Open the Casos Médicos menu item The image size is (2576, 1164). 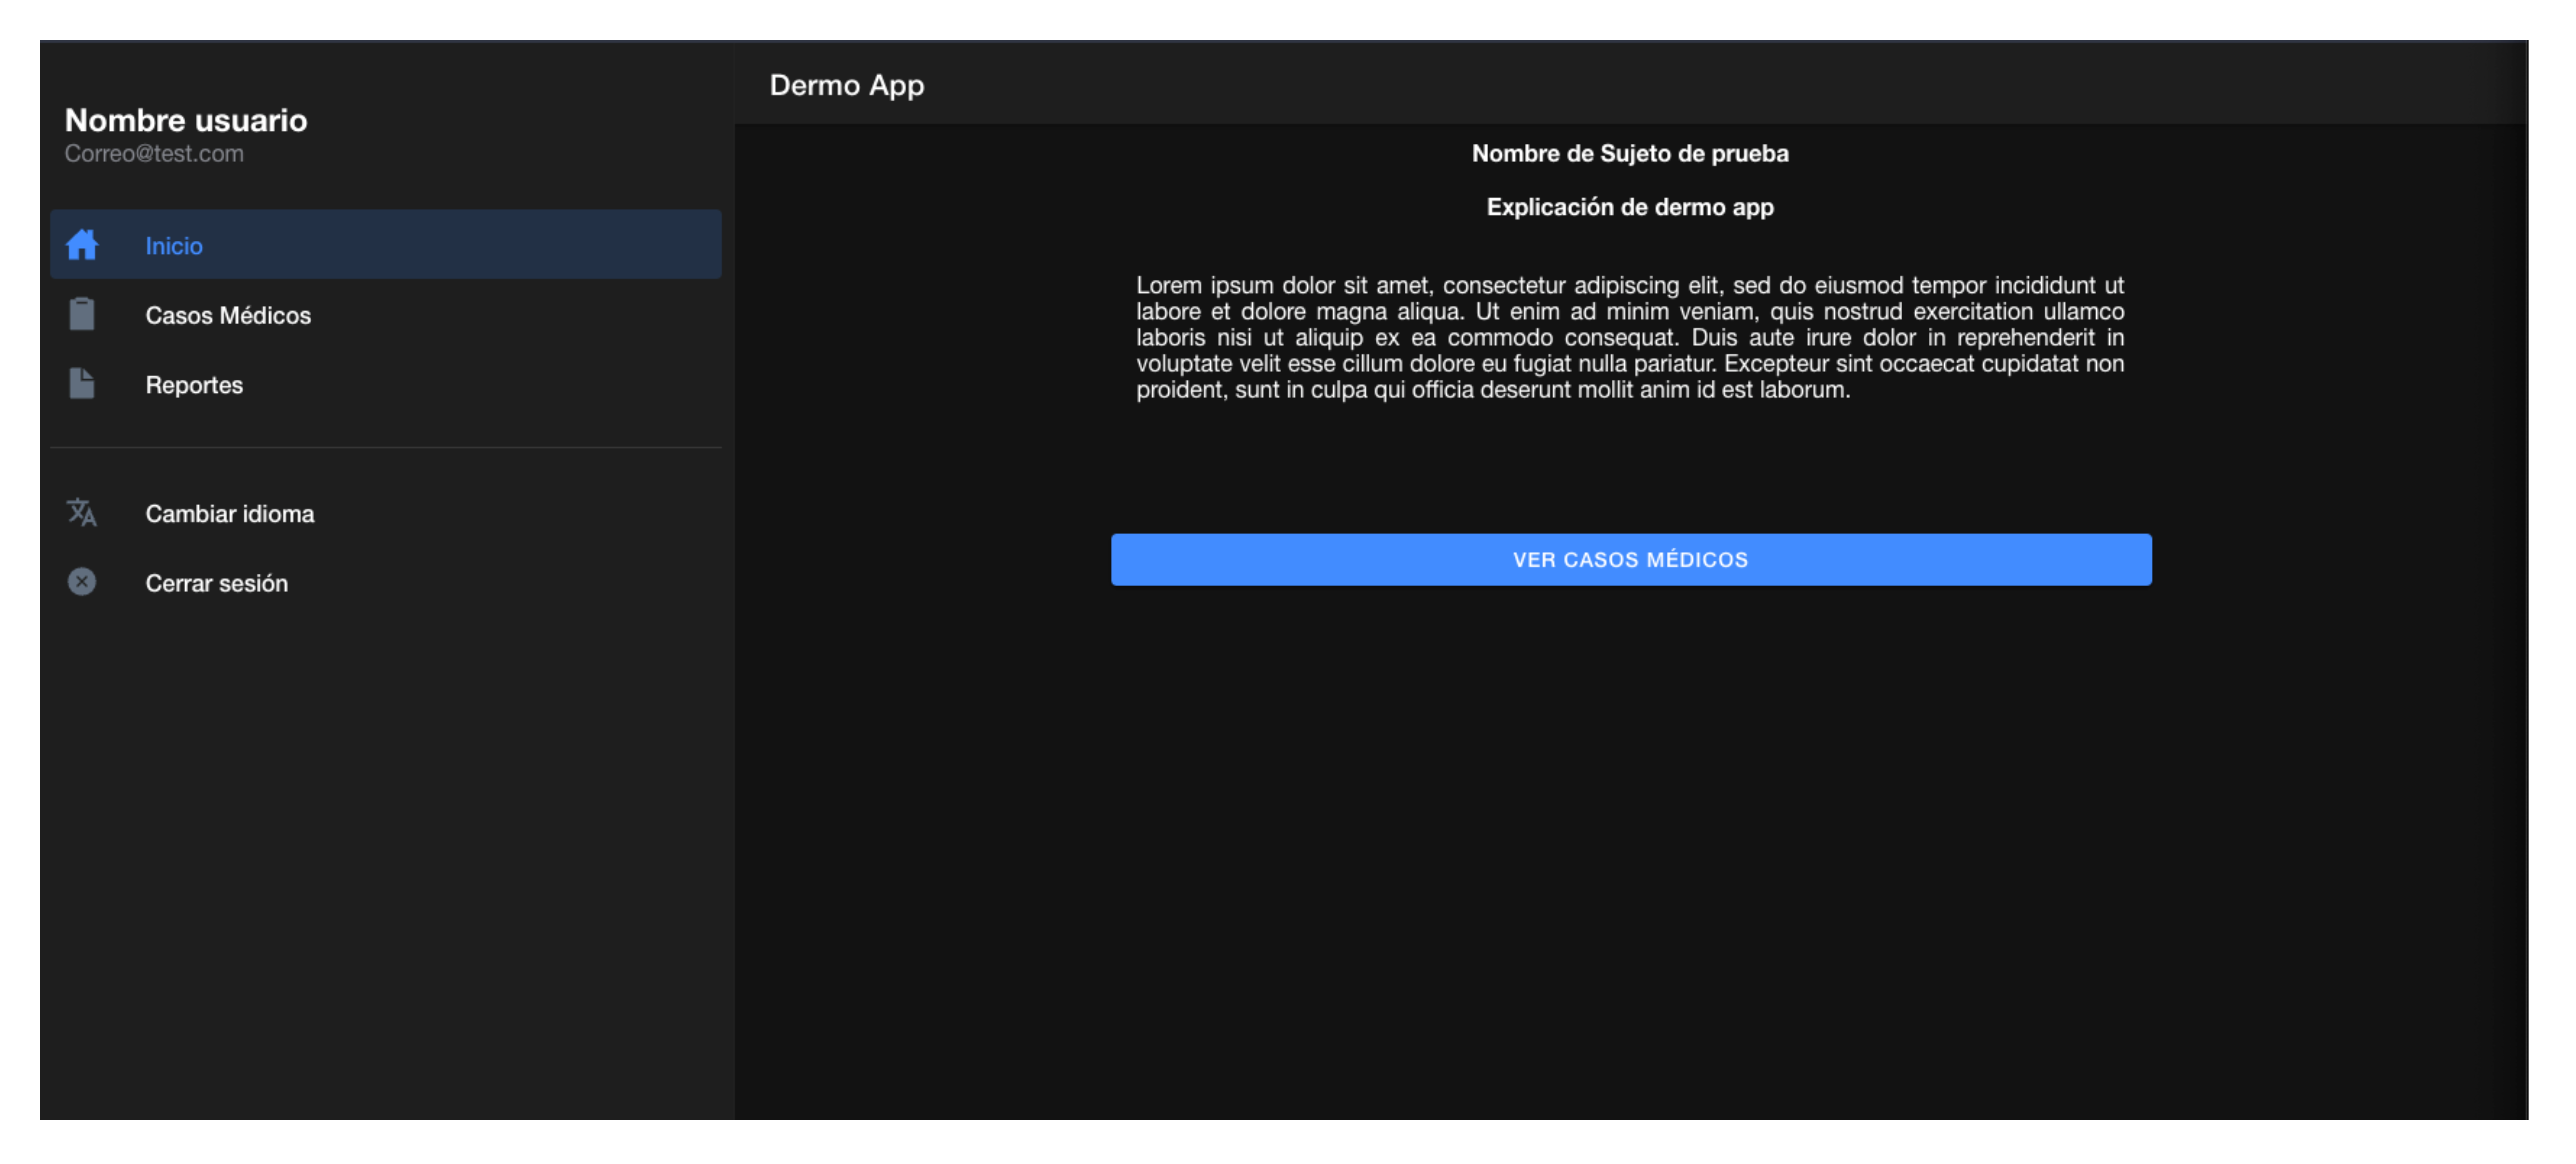click(x=228, y=315)
